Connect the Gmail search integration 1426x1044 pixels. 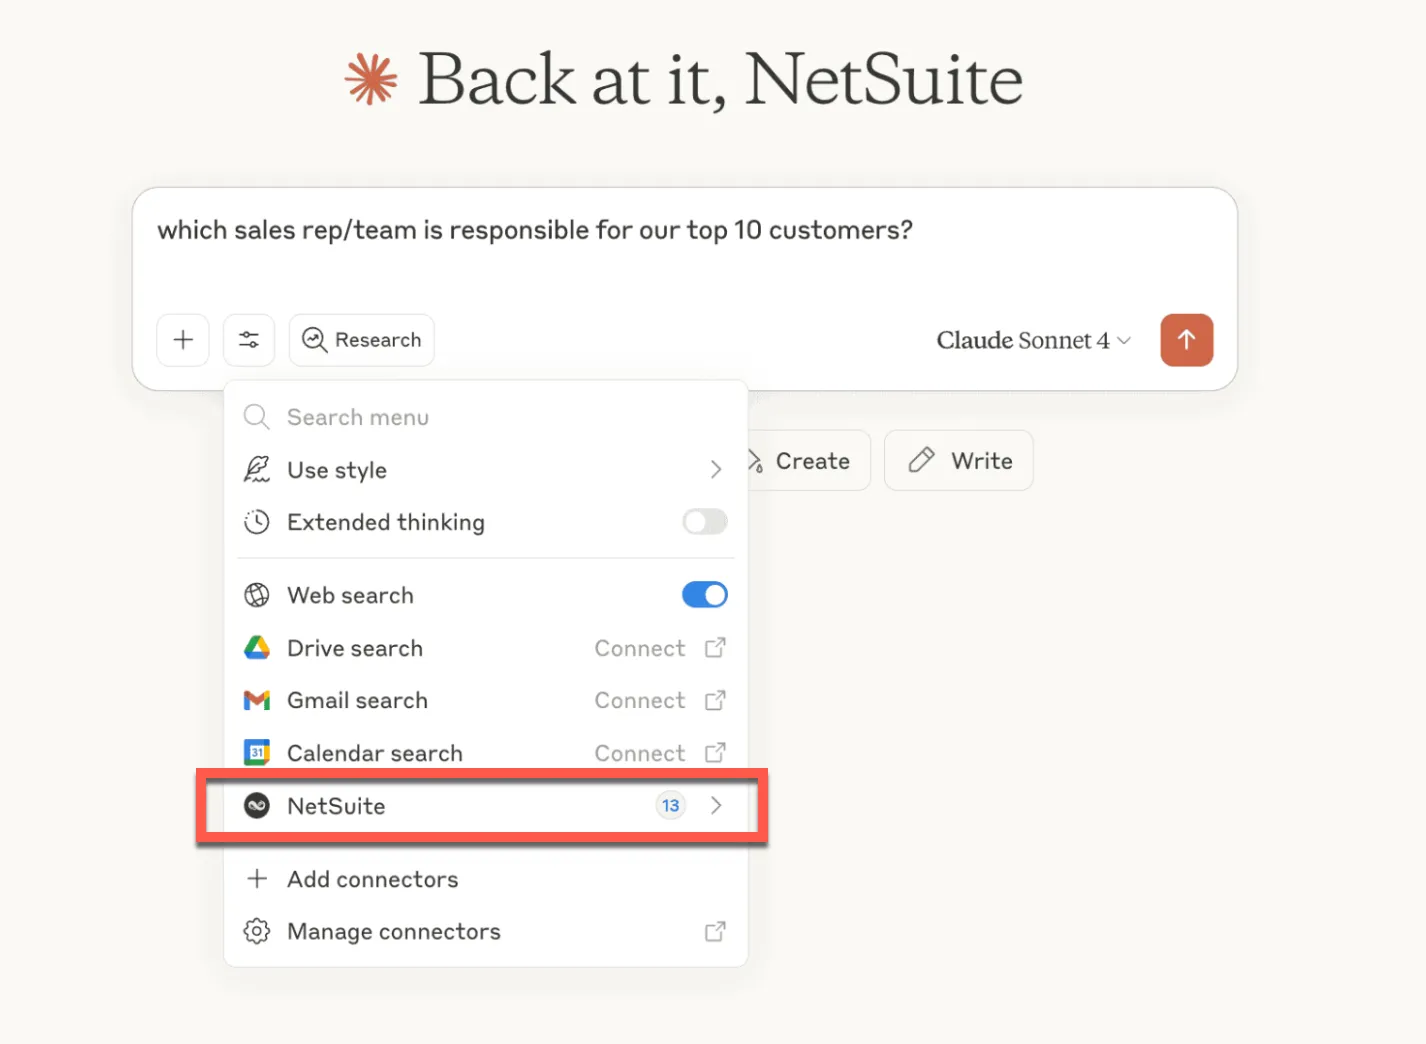point(640,700)
